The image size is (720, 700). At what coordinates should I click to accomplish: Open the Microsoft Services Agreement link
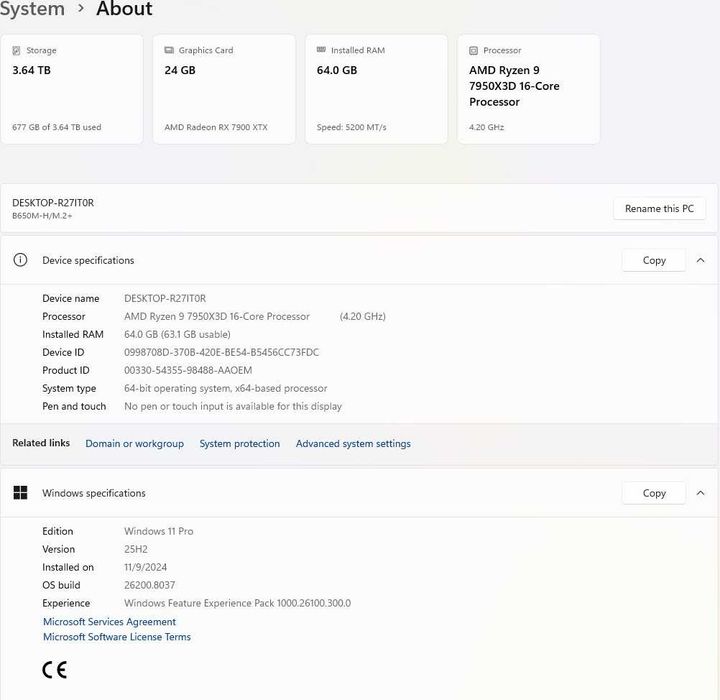coord(109,622)
